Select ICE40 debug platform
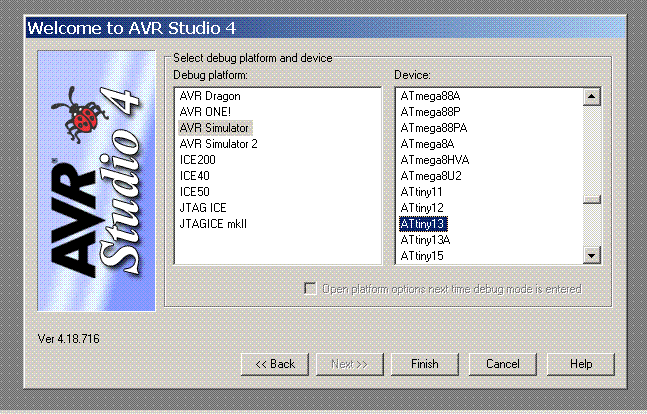The height and width of the screenshot is (414, 647). click(x=195, y=176)
